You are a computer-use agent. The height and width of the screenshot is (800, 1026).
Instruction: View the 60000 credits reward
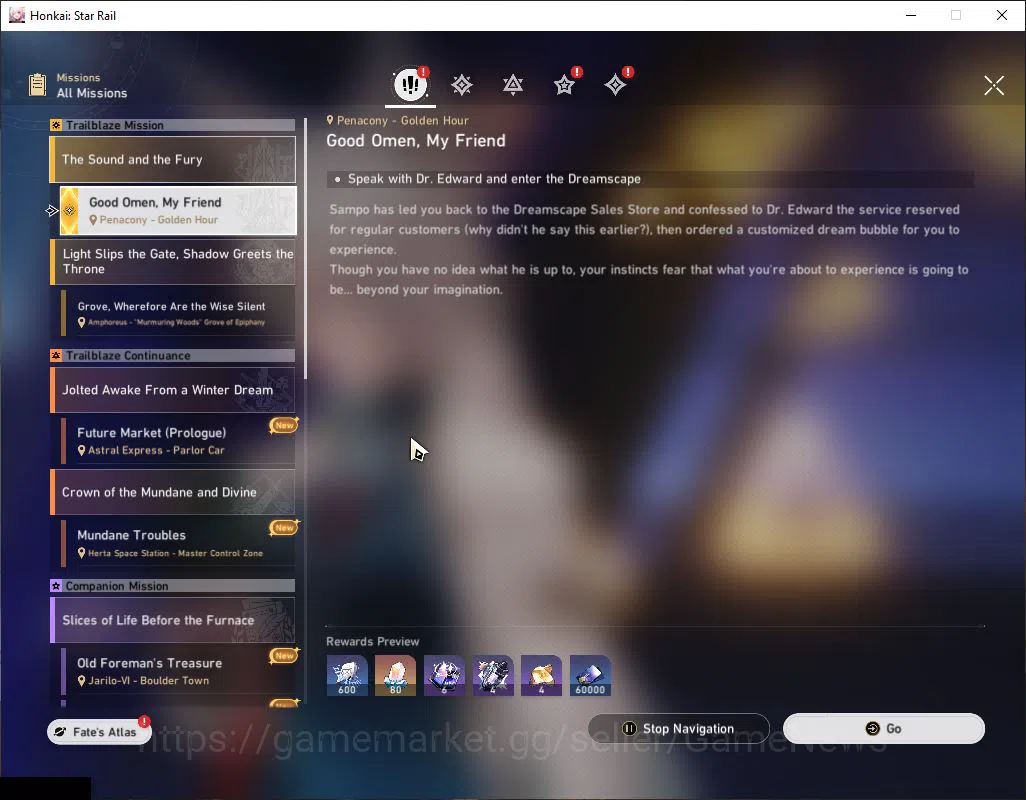[x=590, y=676]
